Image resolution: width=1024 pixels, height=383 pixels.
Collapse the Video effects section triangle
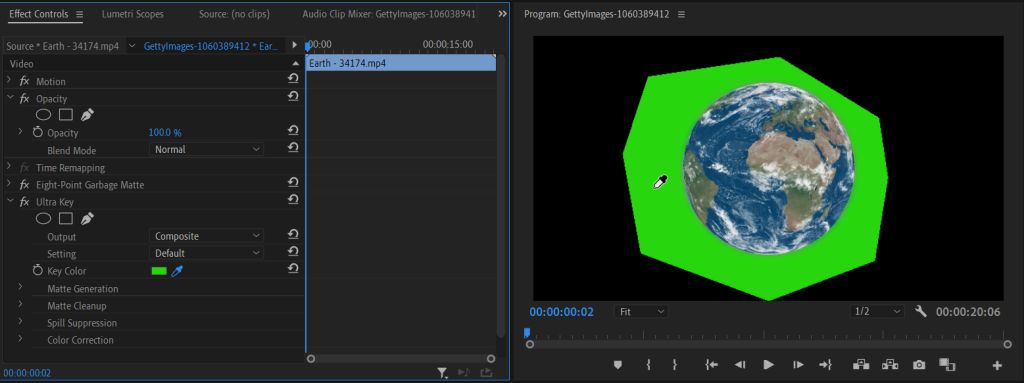click(x=296, y=64)
